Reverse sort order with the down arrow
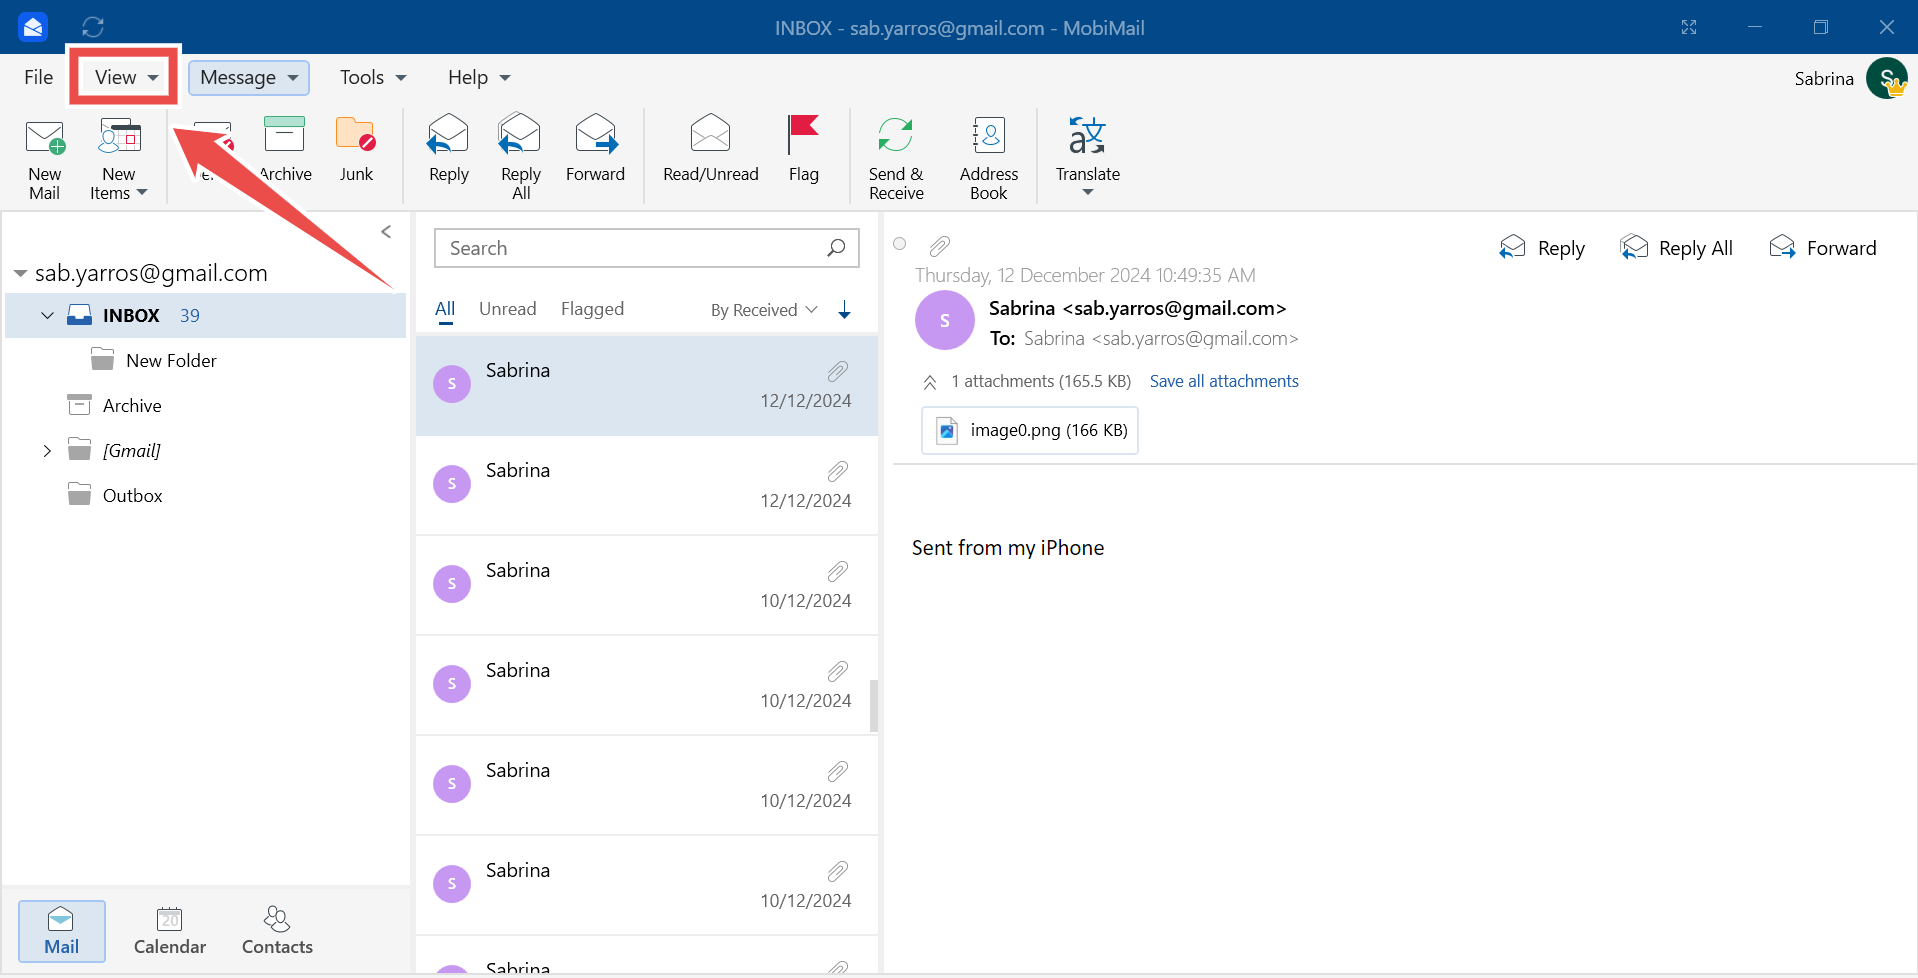 click(x=845, y=310)
